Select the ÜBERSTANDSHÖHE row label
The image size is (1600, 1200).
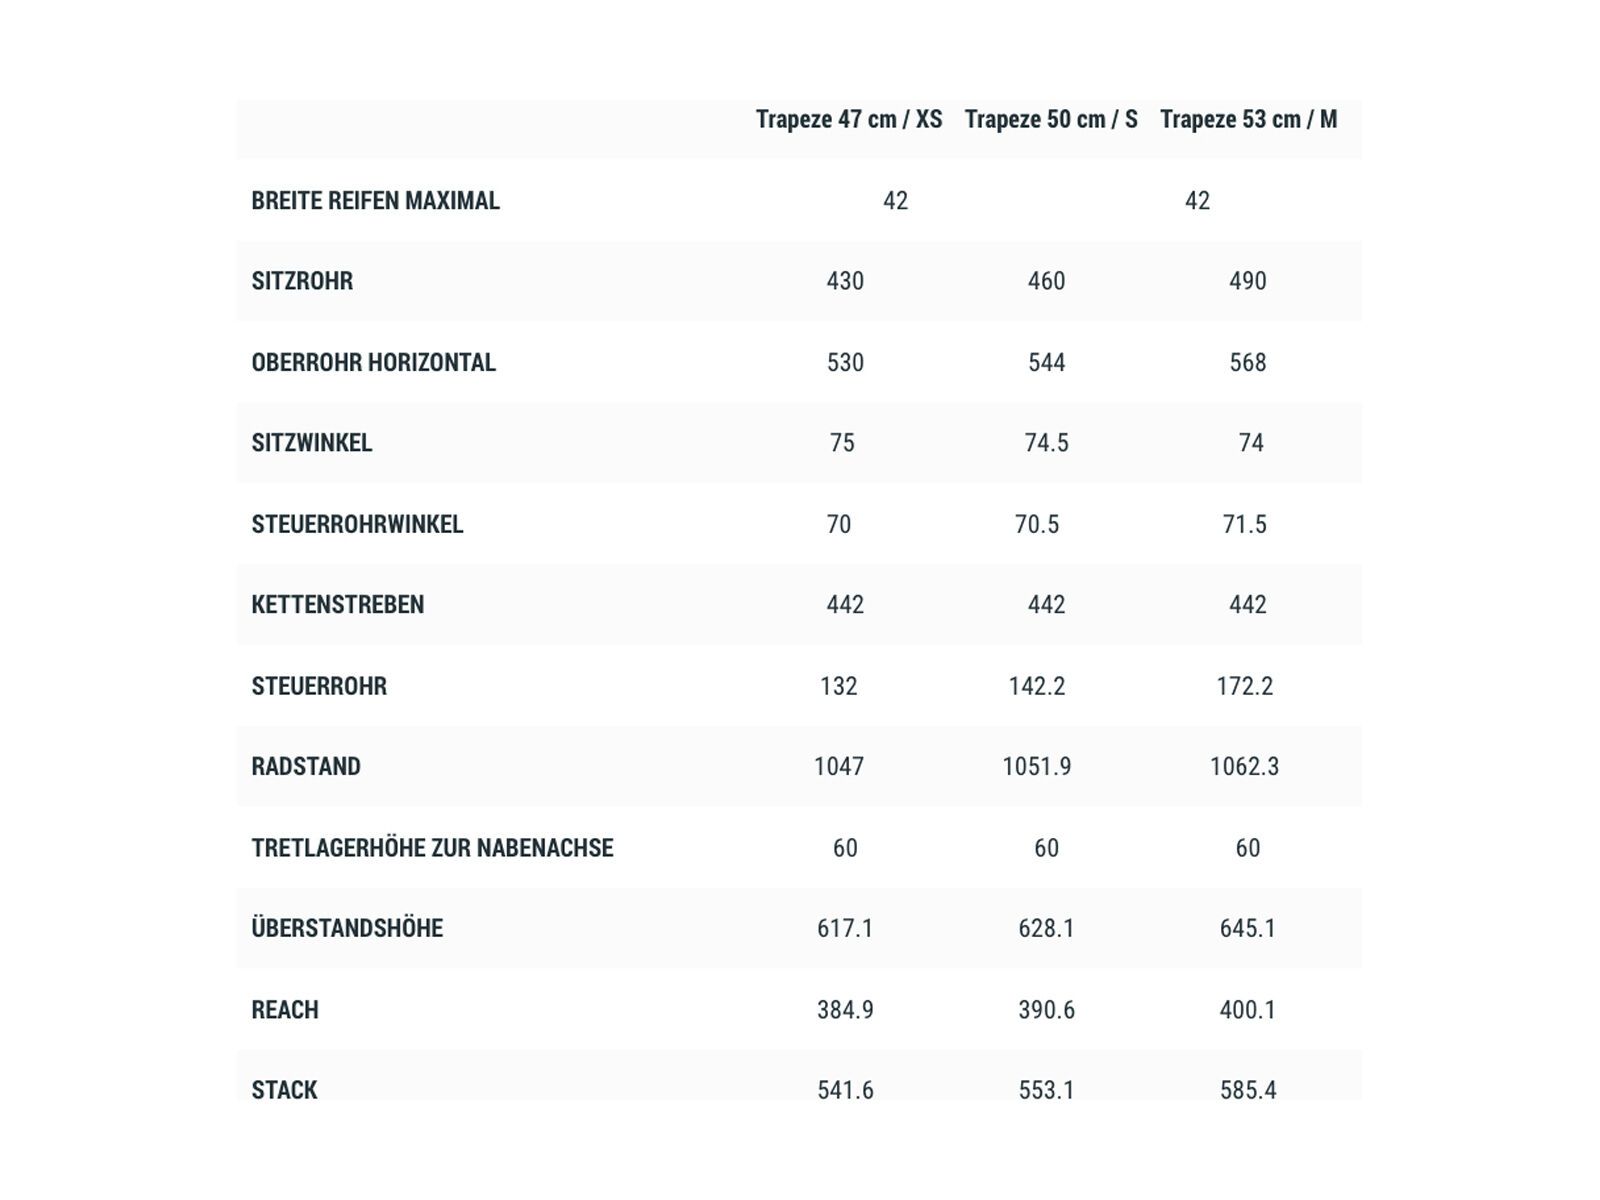click(x=347, y=929)
